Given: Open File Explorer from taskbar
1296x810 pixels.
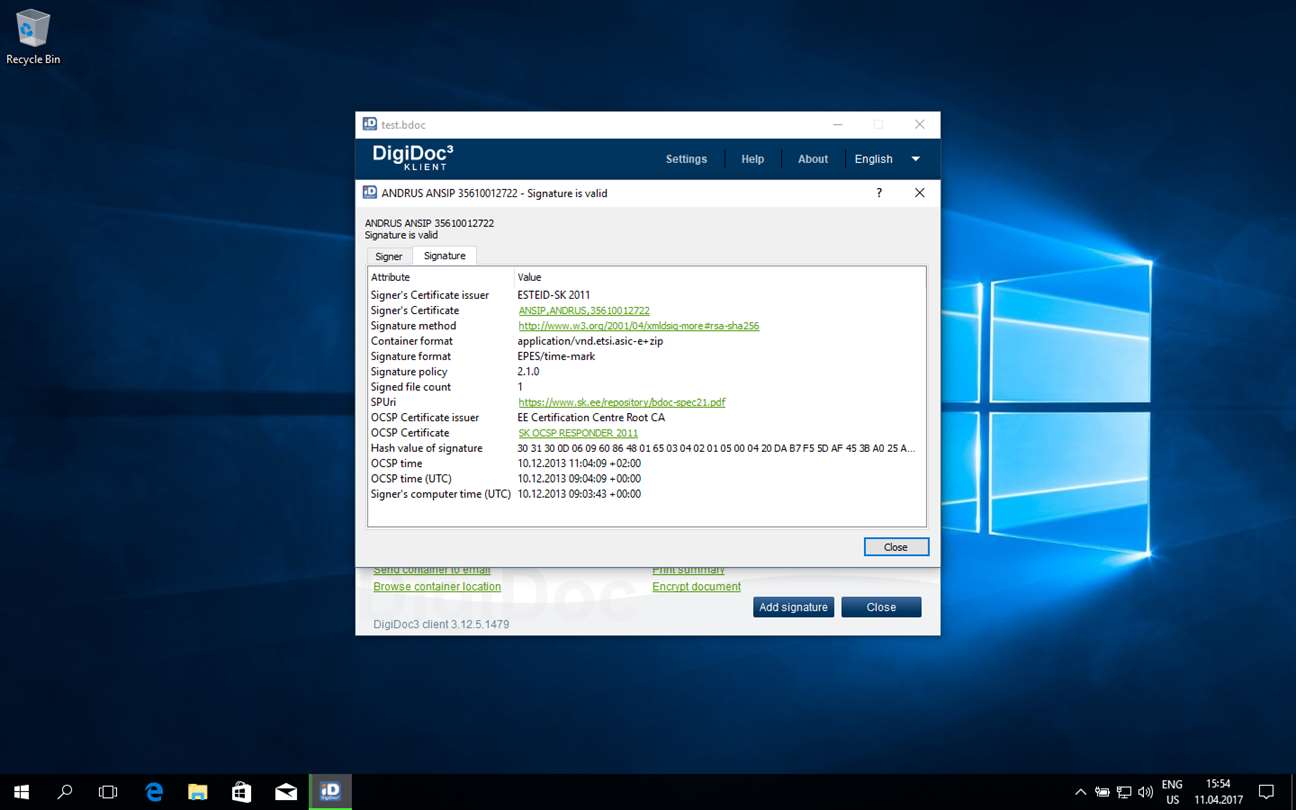Looking at the screenshot, I should click(x=198, y=792).
